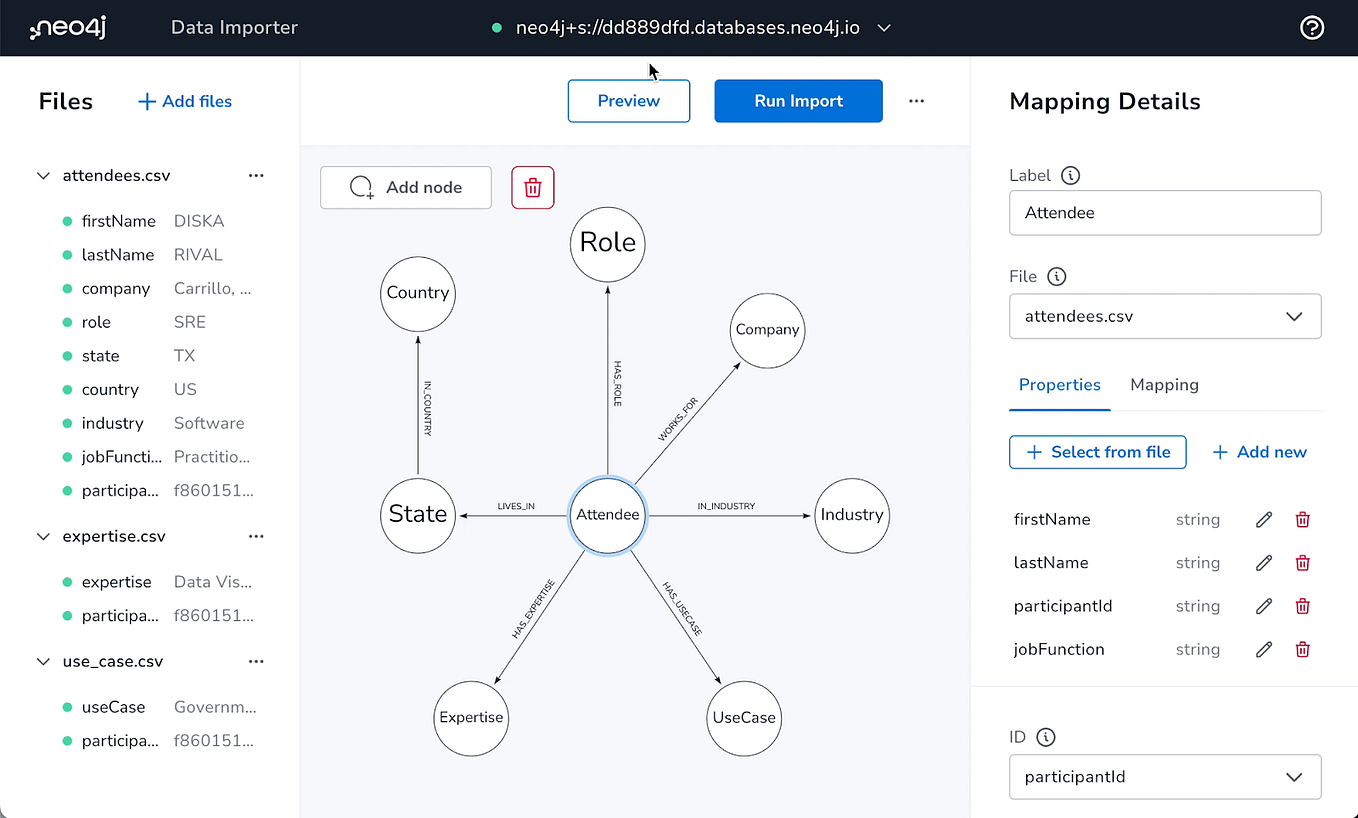
Task: Click Select from file button
Action: (1097, 452)
